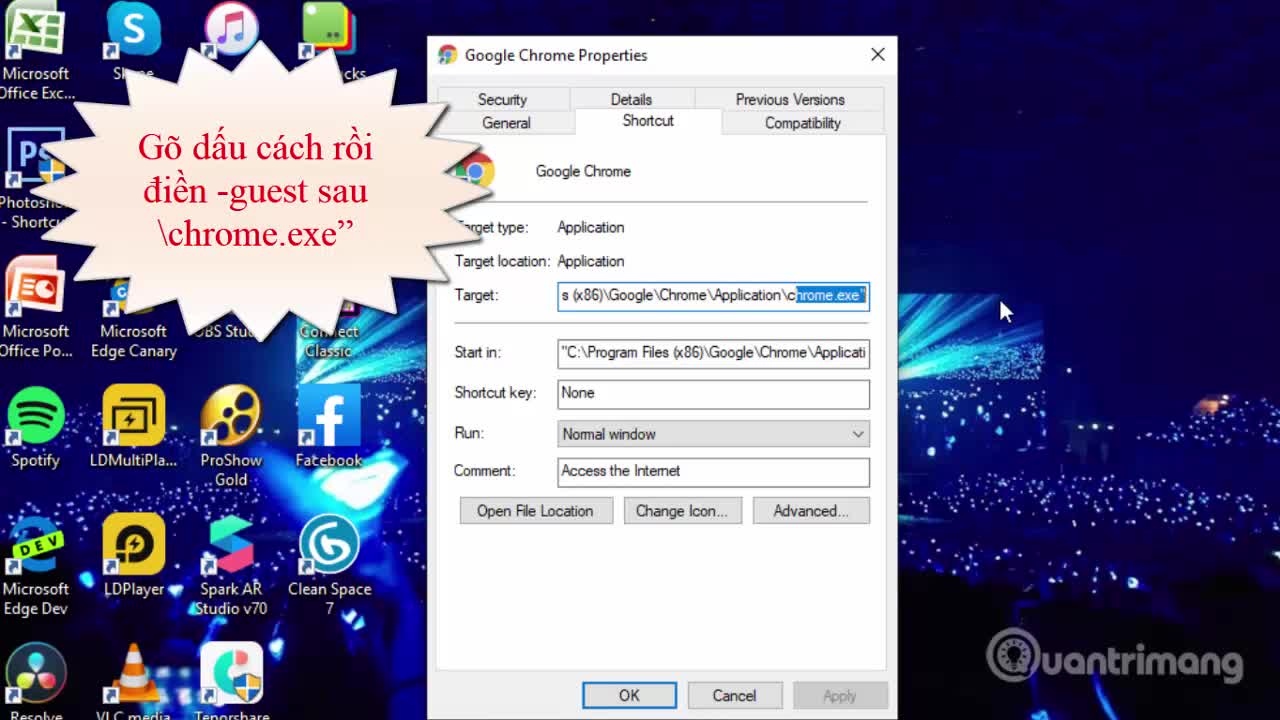Launch ProShow Gold desktop icon
Viewport: 1280px width, 720px height.
231,437
